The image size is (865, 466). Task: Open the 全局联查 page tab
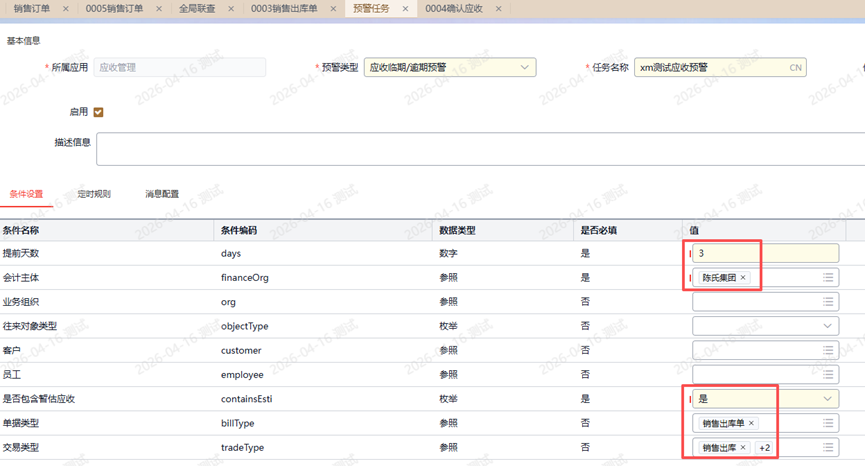click(197, 9)
